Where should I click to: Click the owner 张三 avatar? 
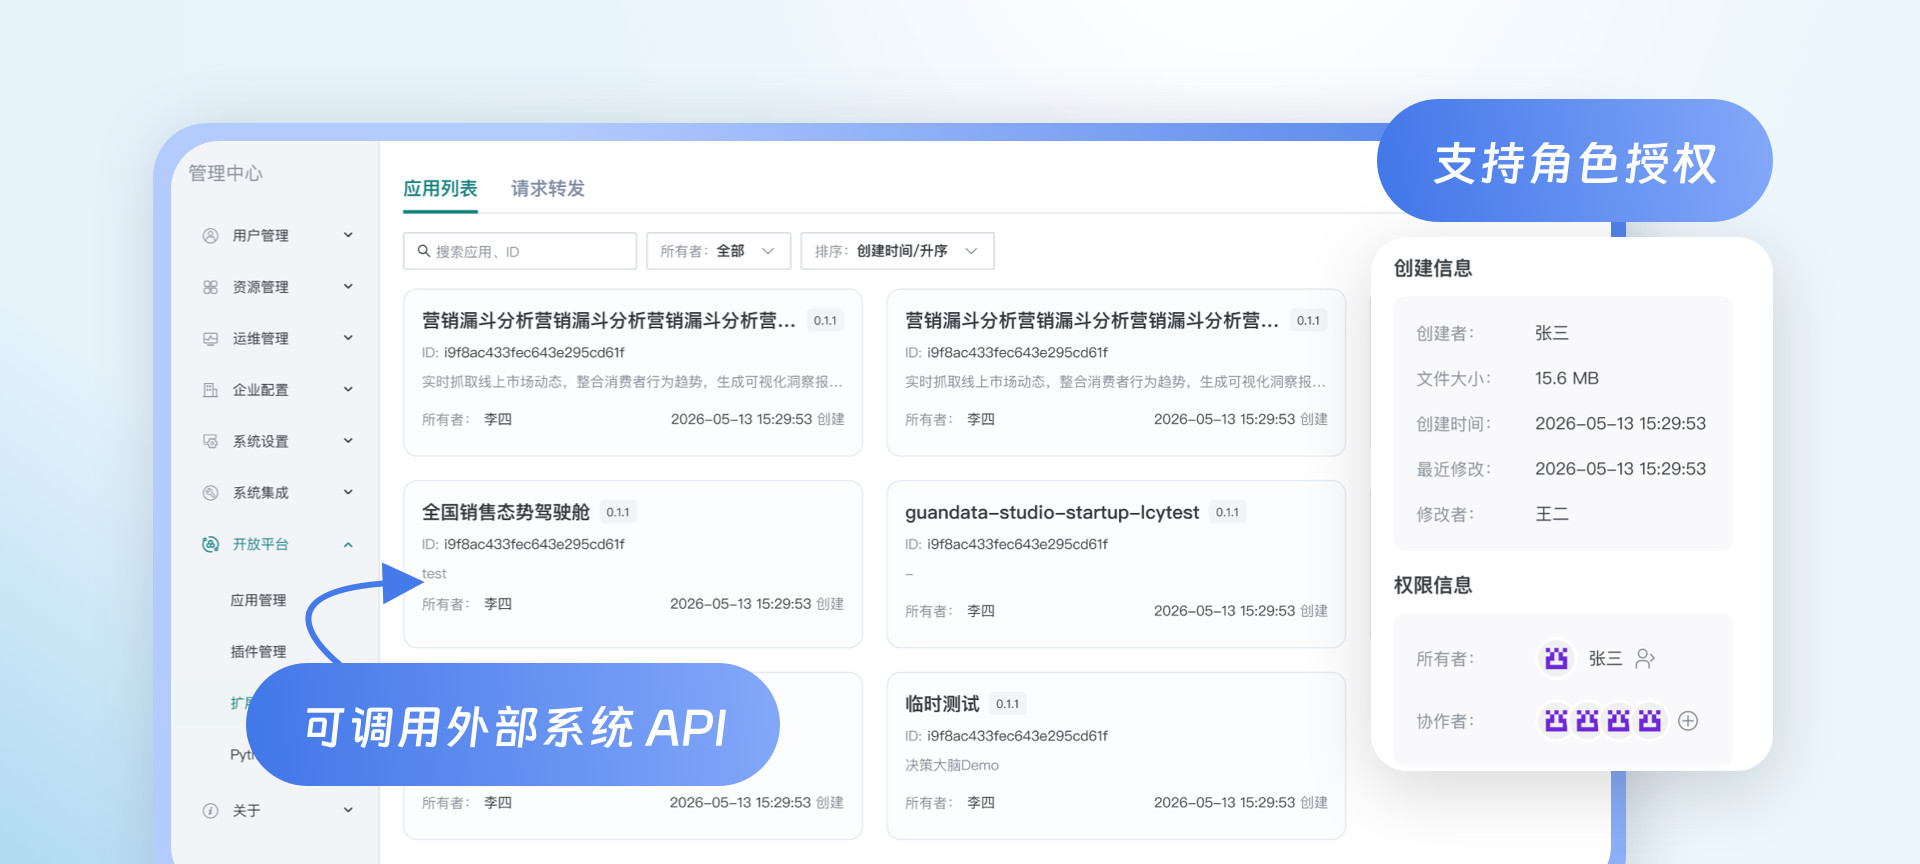pyautogui.click(x=1556, y=658)
